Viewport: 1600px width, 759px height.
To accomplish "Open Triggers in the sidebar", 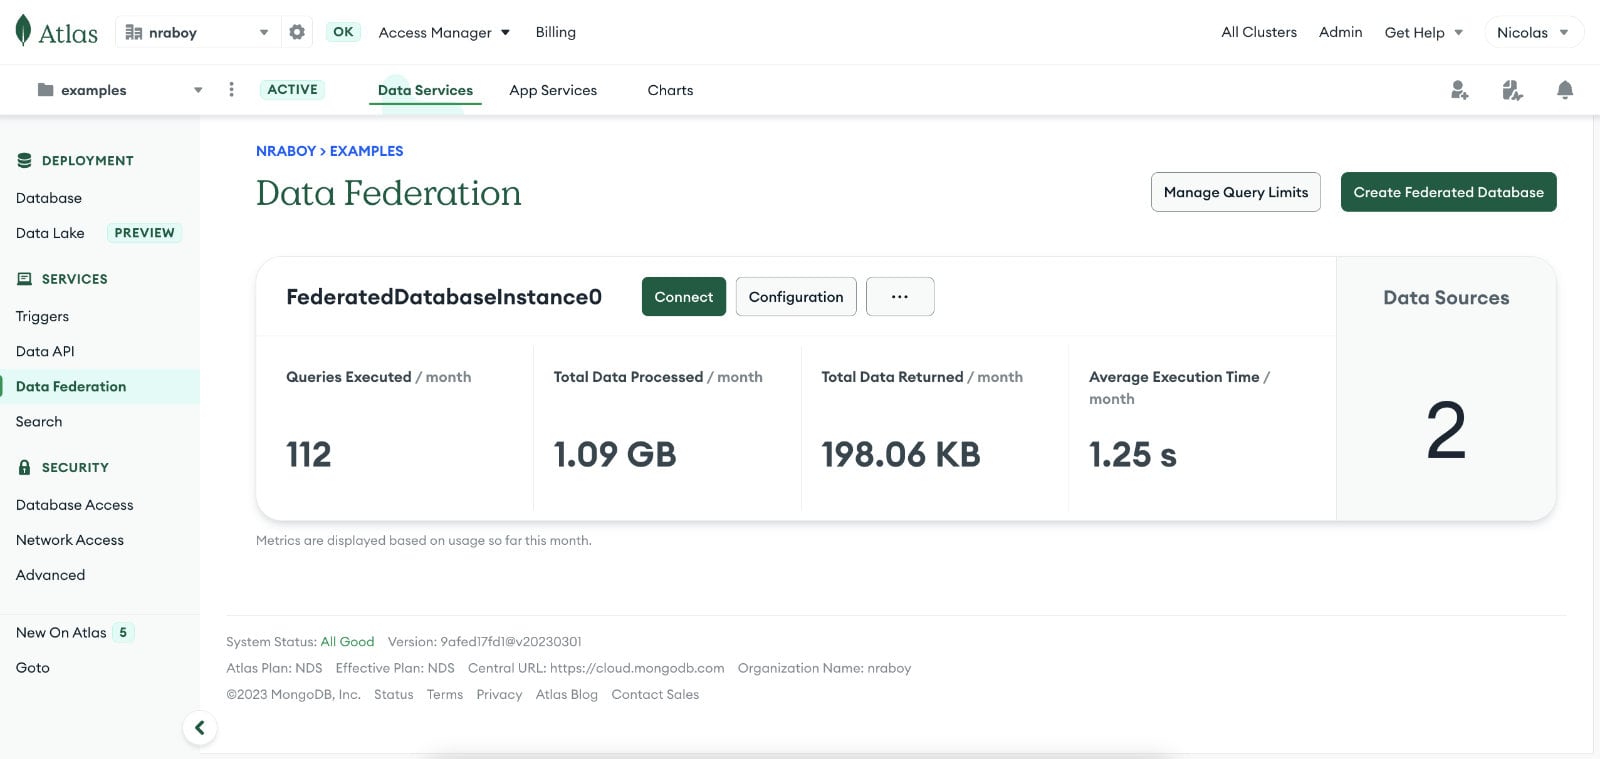I will tap(42, 316).
